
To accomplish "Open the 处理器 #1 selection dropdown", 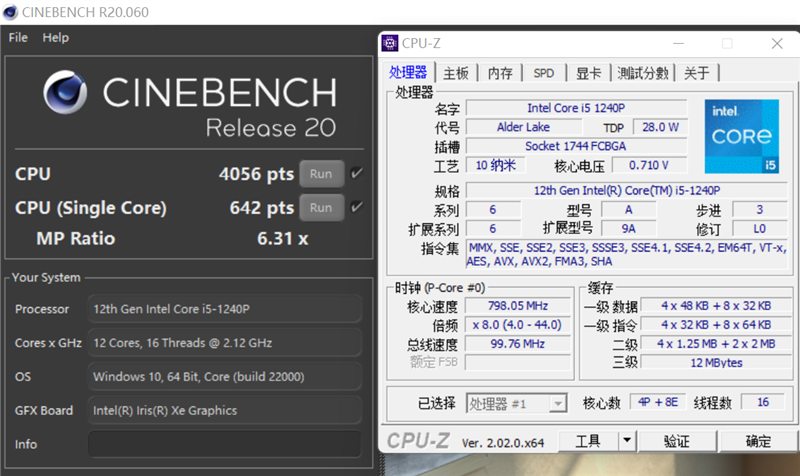I will click(516, 404).
